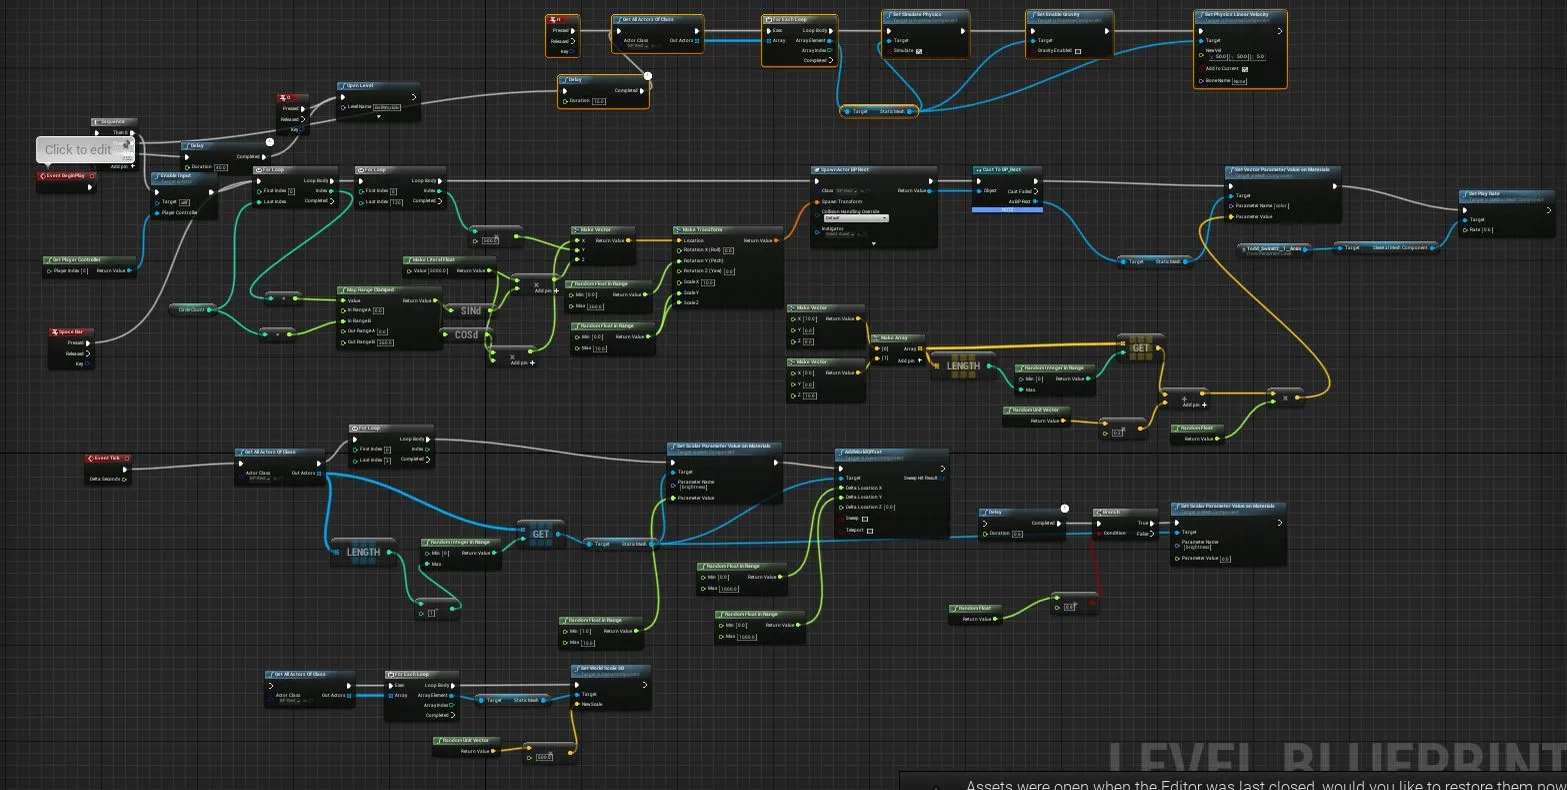Click Add pin on the Sequence node
This screenshot has height=790, width=1567.
[122, 166]
